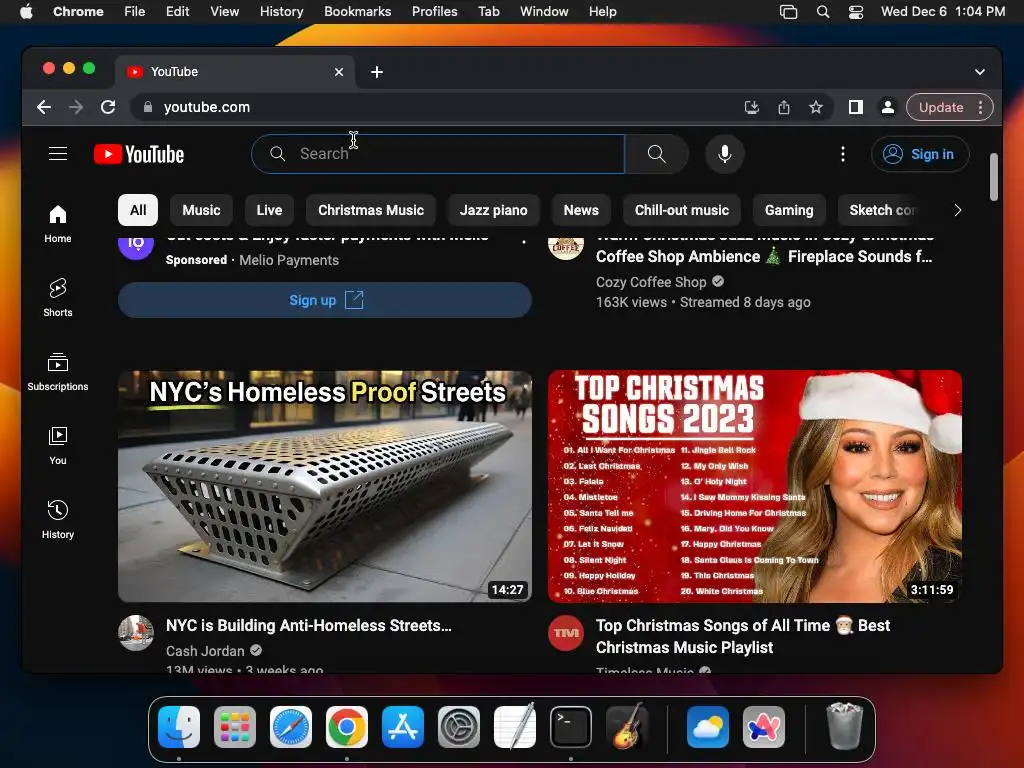Screen dimensions: 1024x768
Task: Open Cash Jordan channel name link
Action: [205, 651]
